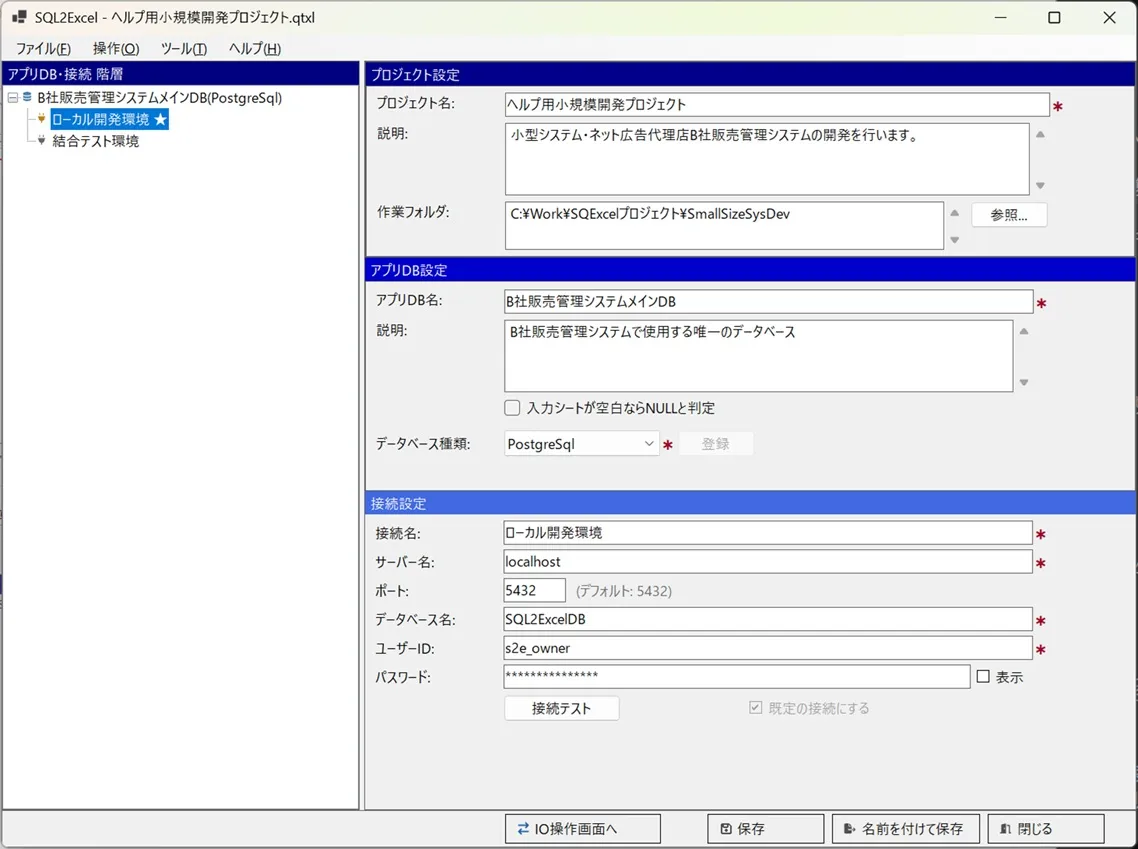Click the 閉じる button
Image resolution: width=1138 pixels, height=849 pixels.
tap(1046, 828)
